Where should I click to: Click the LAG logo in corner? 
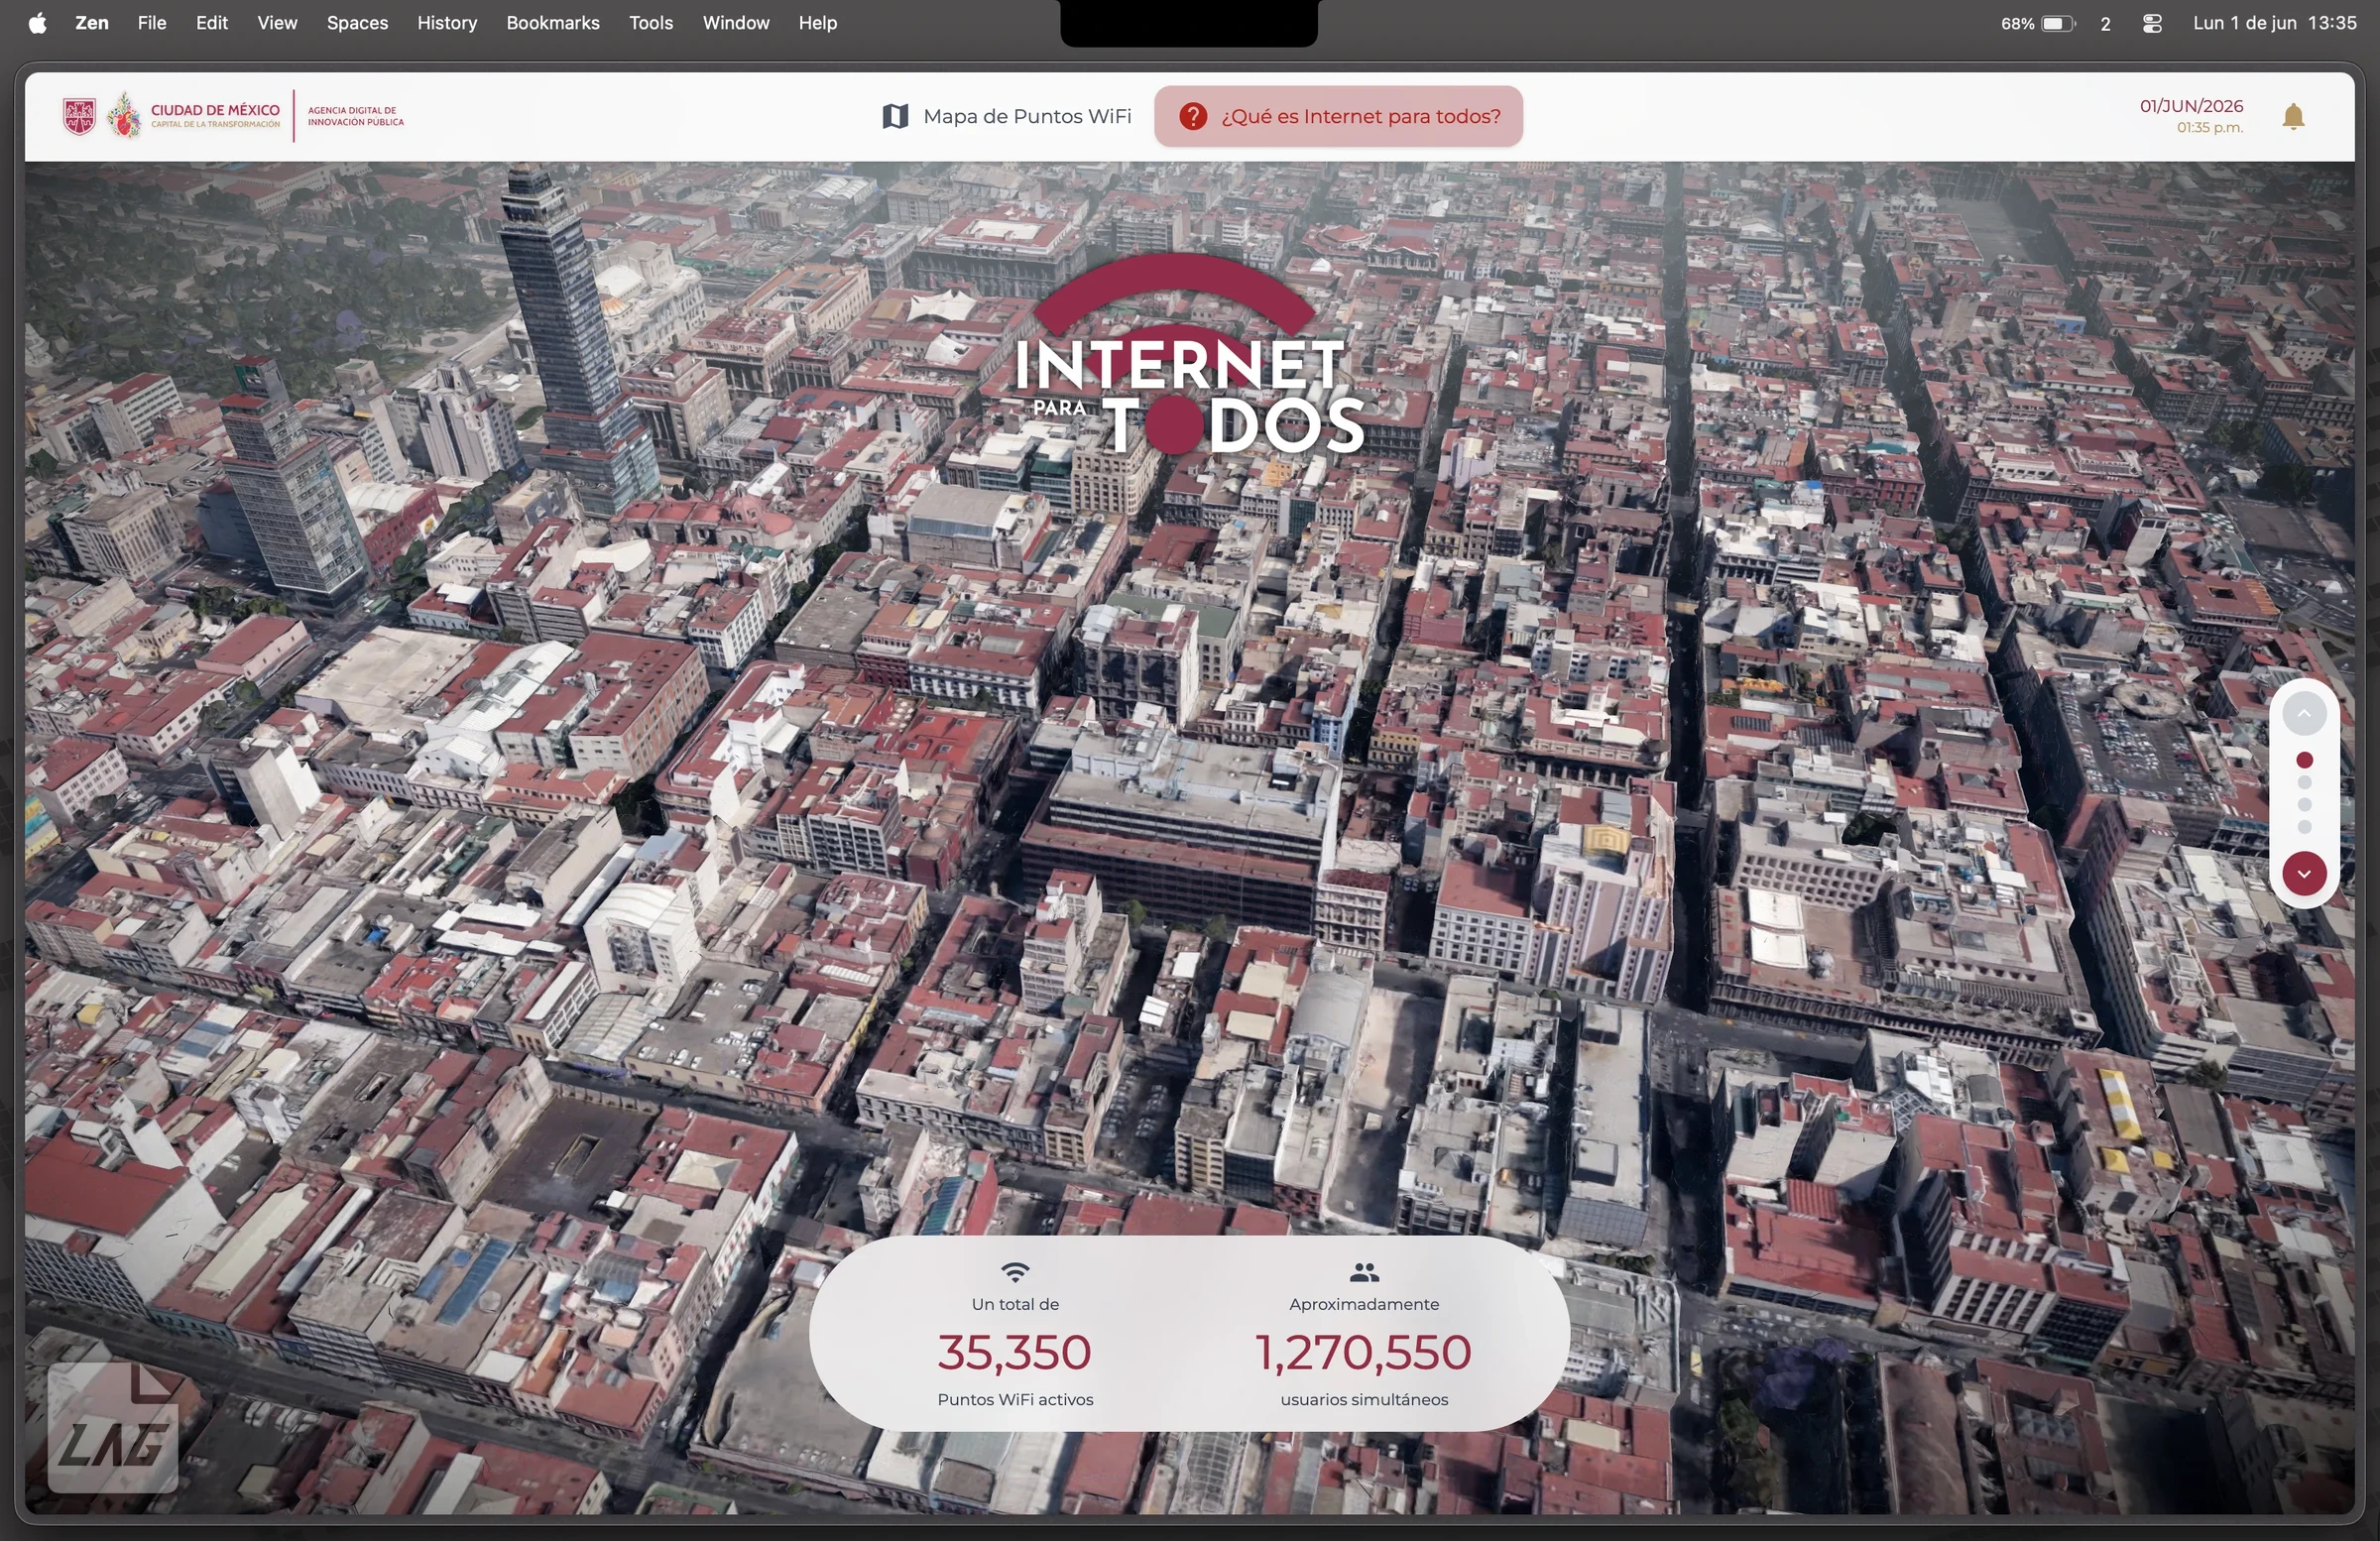[x=112, y=1427]
